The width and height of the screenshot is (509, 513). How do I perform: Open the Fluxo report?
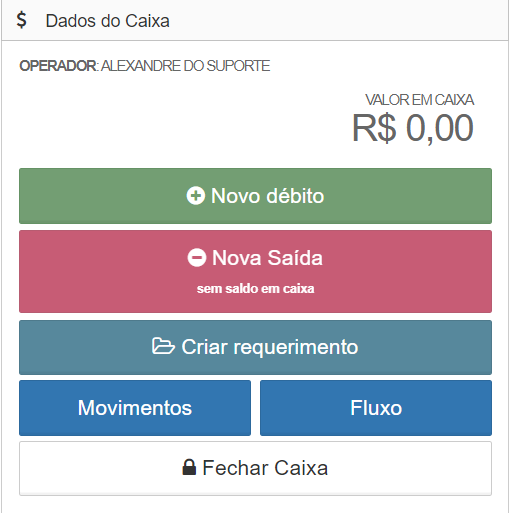[x=376, y=408]
